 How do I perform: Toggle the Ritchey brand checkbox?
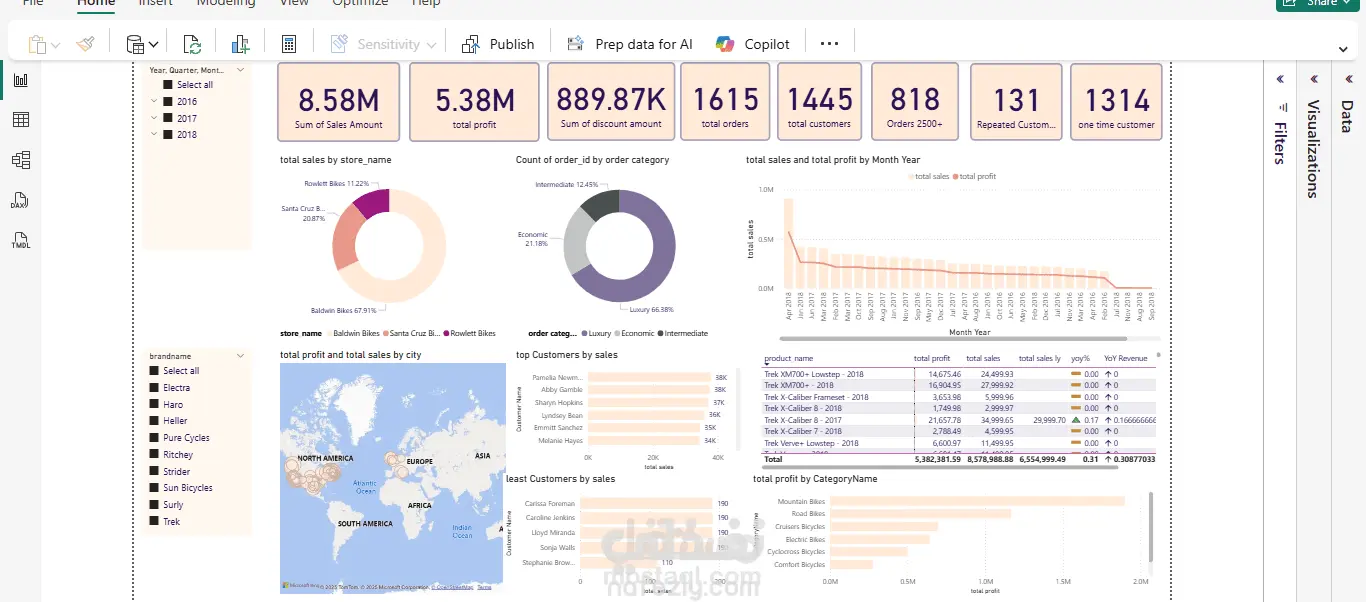point(154,455)
